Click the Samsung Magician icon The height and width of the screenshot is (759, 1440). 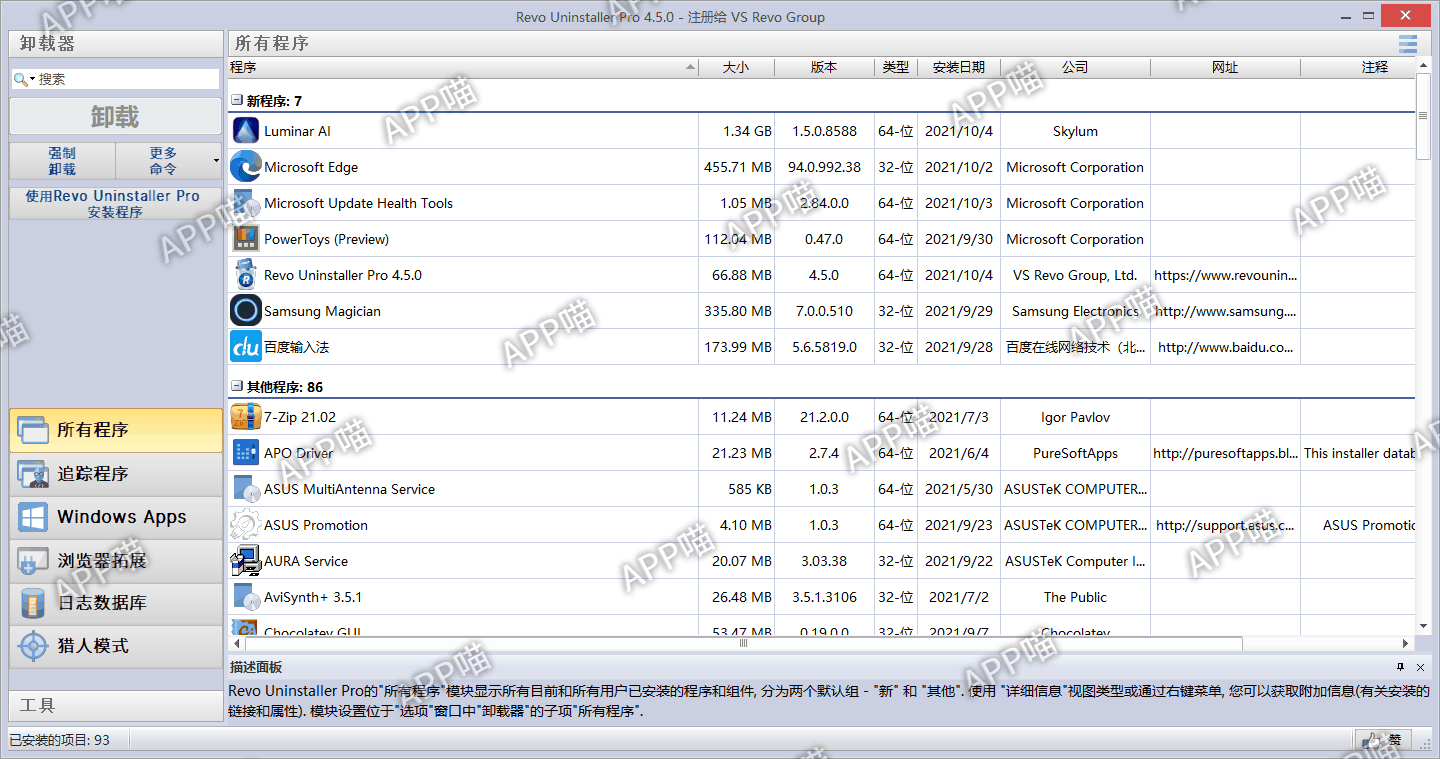[x=245, y=311]
